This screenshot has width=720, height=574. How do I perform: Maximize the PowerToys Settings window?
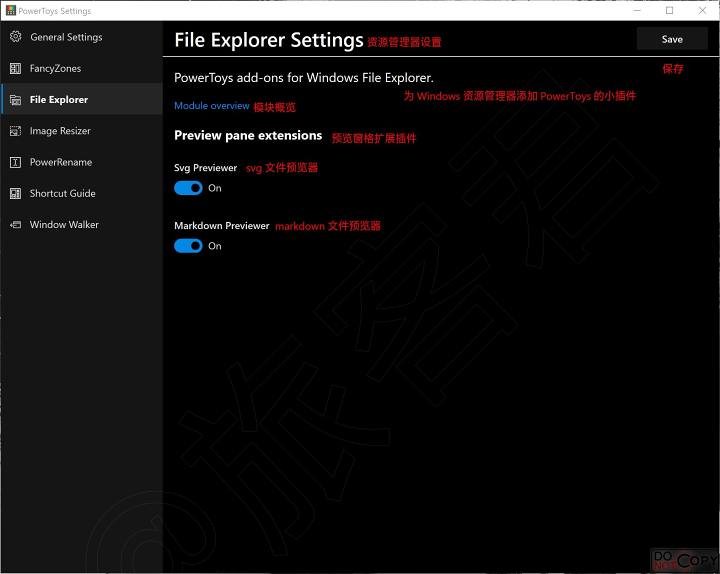(x=669, y=10)
